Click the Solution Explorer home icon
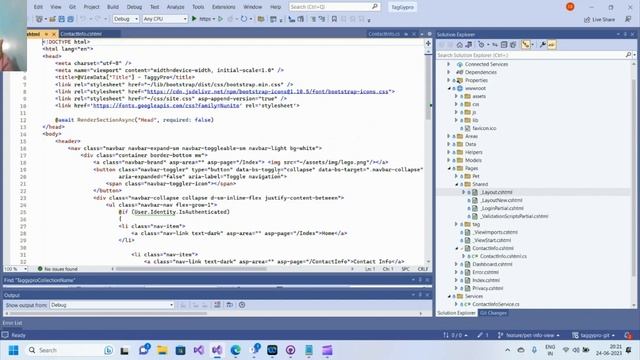This screenshot has height=360, width=640. (x=460, y=45)
